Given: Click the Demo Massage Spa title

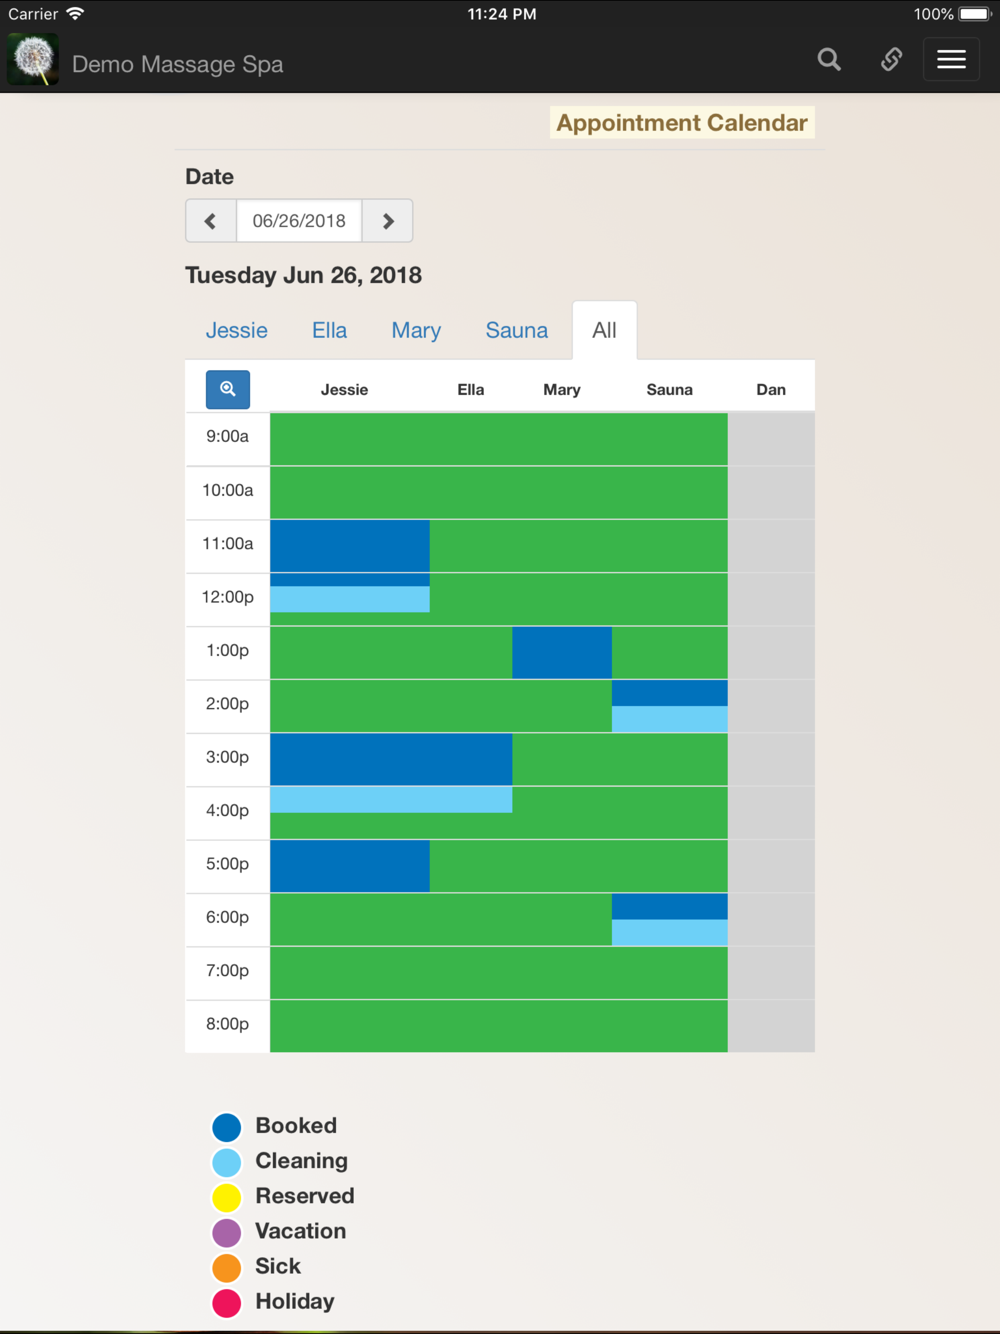Looking at the screenshot, I should [178, 64].
